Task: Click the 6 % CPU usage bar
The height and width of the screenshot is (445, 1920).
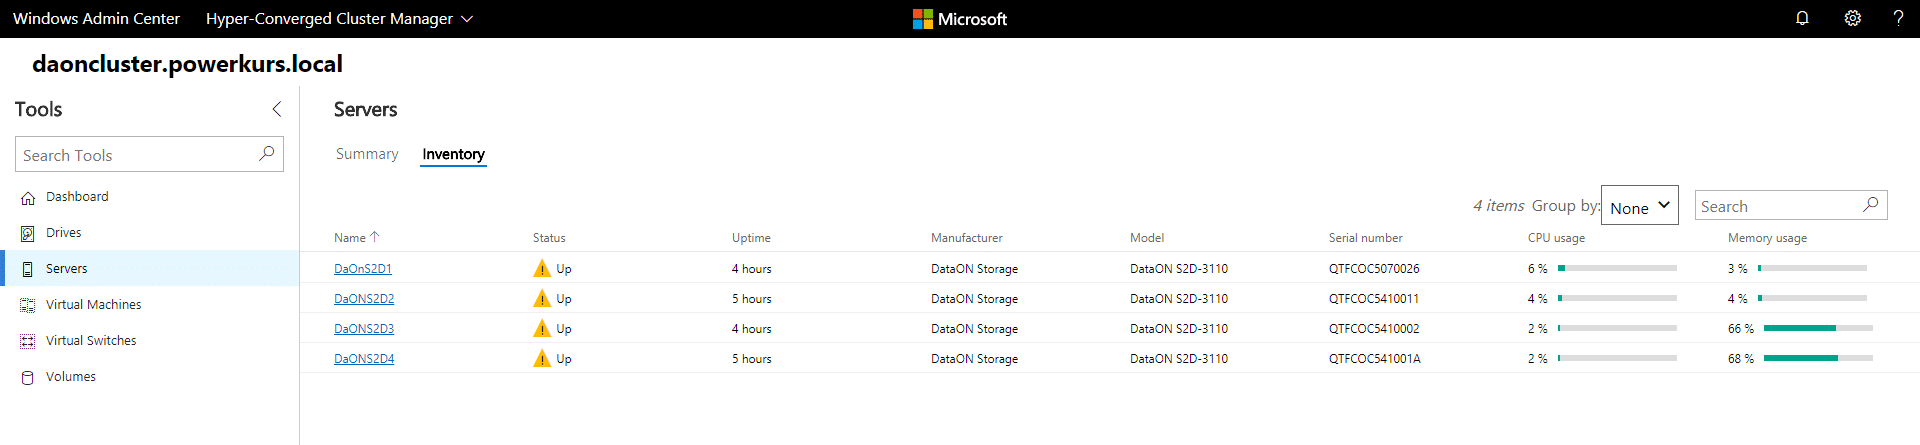Action: (x=1617, y=268)
